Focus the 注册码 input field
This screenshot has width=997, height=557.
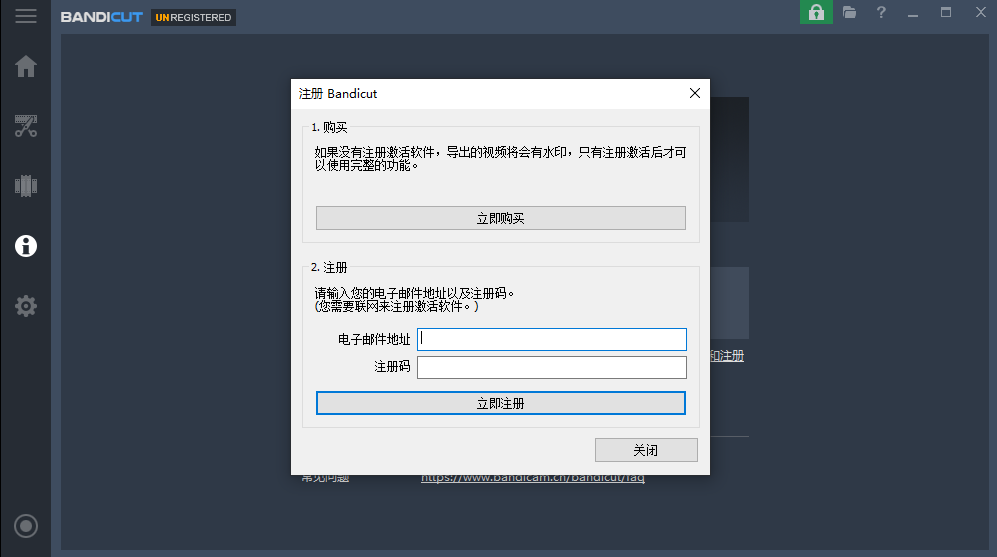coord(551,367)
